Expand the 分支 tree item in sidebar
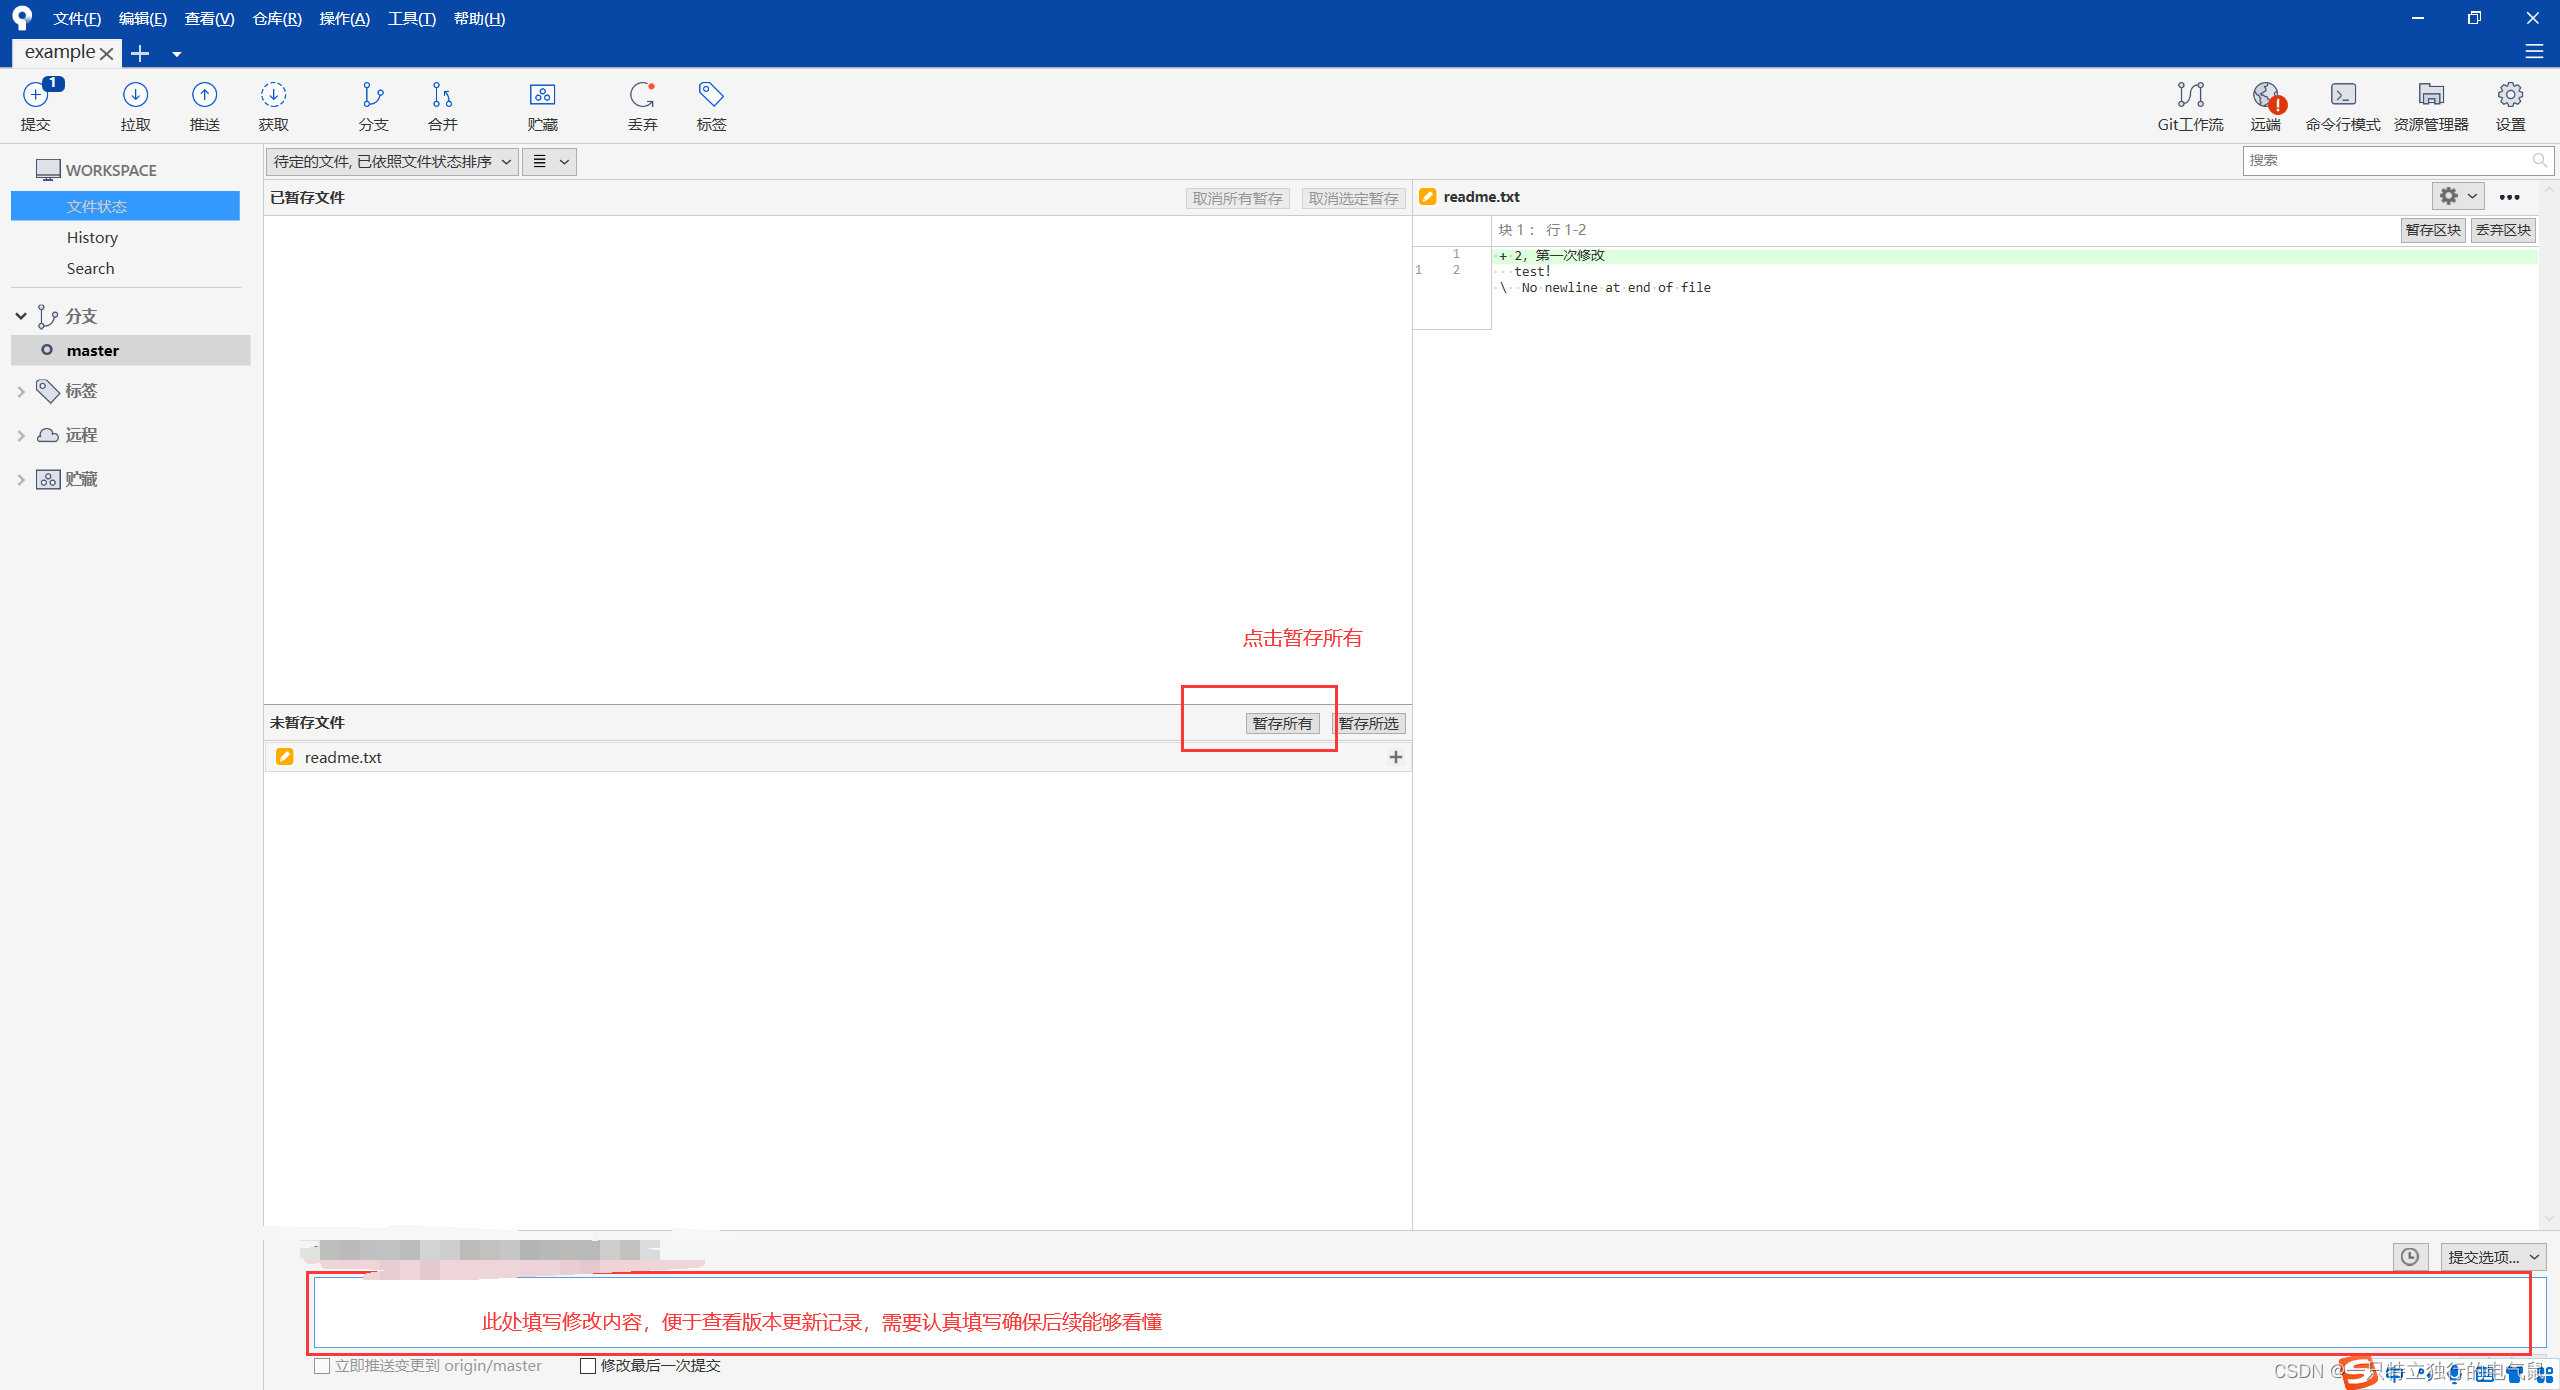Image resolution: width=2560 pixels, height=1390 pixels. [19, 313]
